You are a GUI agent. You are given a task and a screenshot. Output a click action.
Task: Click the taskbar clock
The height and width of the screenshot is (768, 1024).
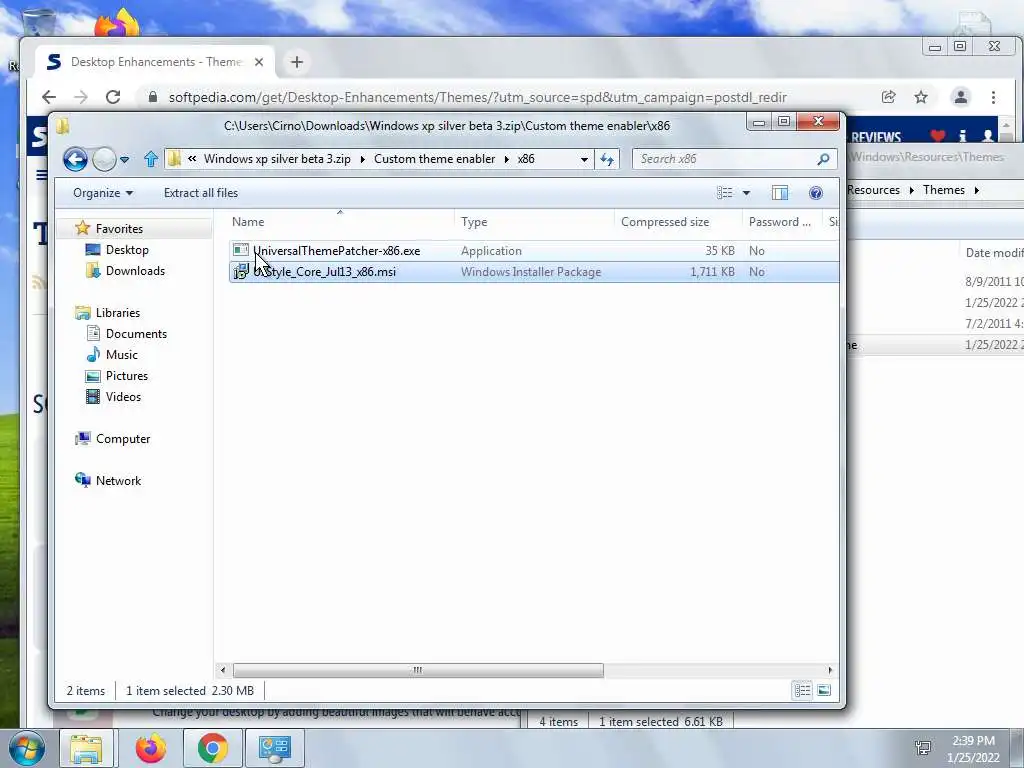pyautogui.click(x=973, y=749)
